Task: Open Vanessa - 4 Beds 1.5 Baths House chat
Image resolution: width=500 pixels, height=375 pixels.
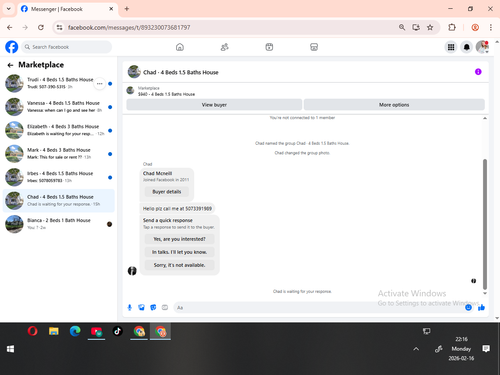Action: point(59,107)
